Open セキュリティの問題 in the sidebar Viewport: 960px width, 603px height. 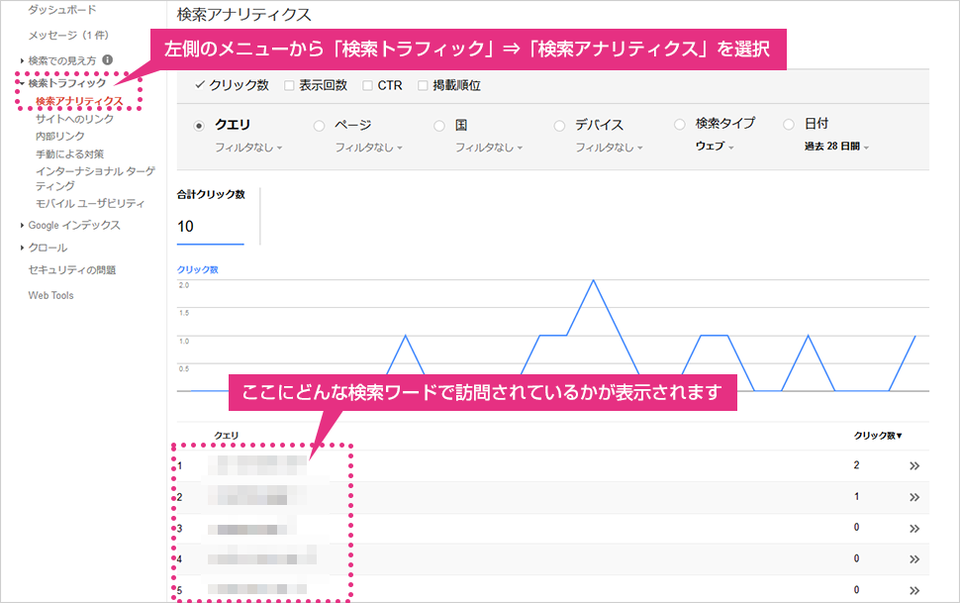click(72, 270)
